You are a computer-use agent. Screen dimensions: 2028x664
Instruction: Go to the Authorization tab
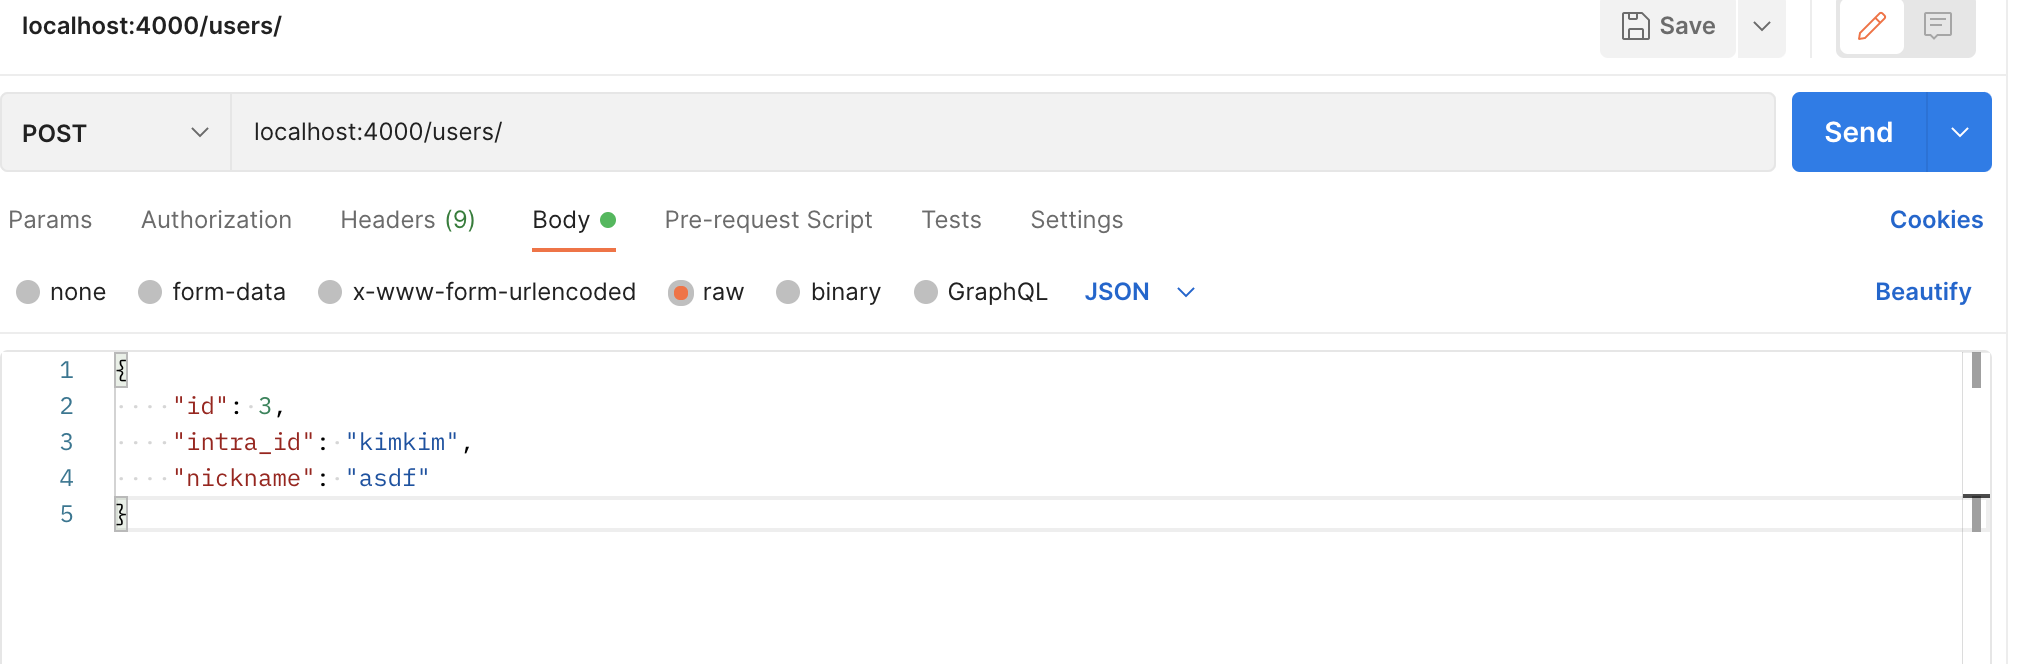click(x=216, y=220)
